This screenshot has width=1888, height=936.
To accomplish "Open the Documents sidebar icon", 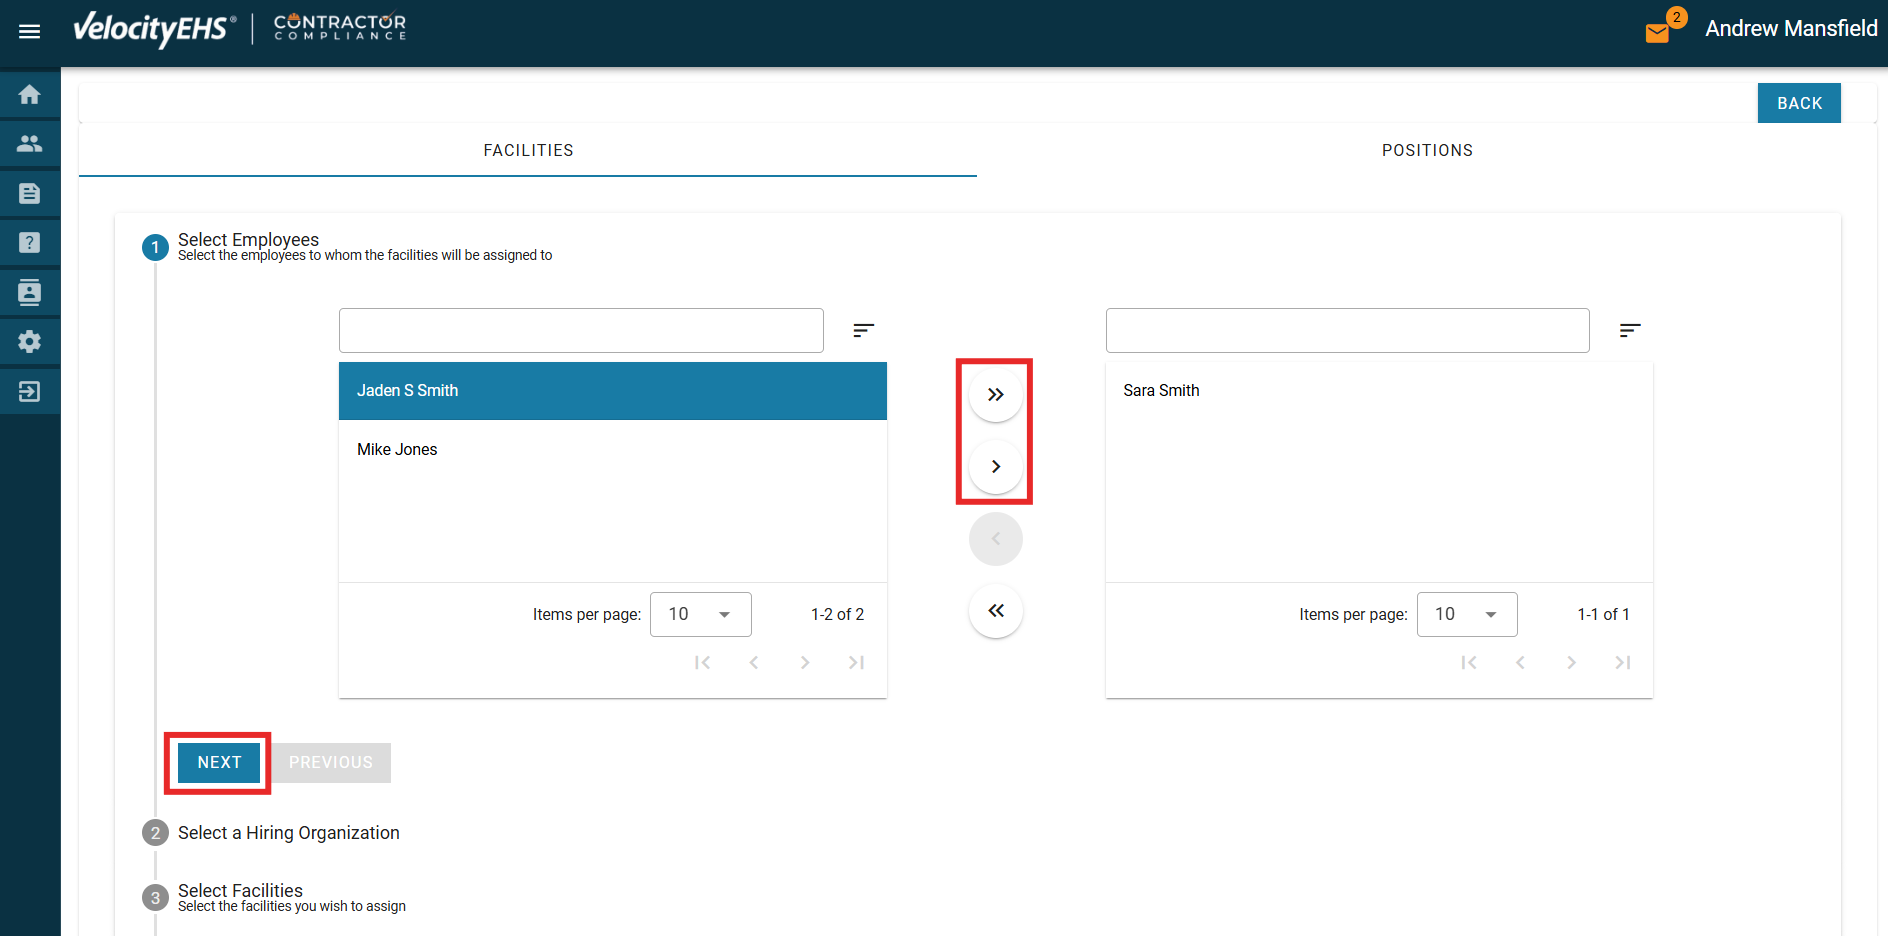I will (x=30, y=193).
